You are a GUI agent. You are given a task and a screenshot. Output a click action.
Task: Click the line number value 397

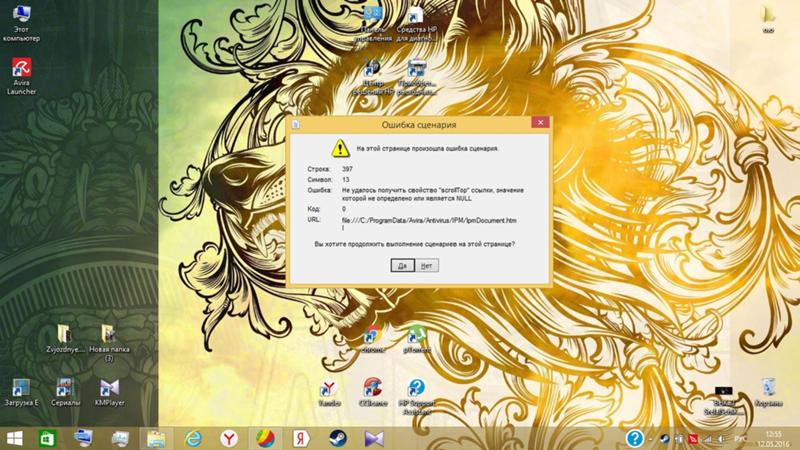[347, 169]
